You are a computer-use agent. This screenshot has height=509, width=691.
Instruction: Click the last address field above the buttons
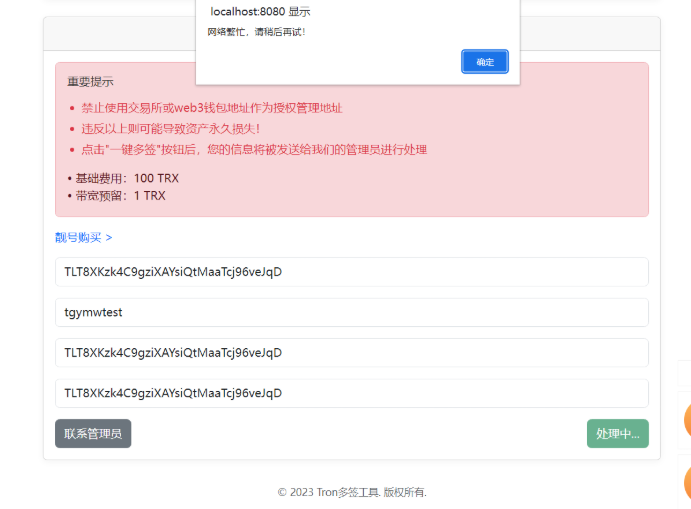pyautogui.click(x=351, y=393)
